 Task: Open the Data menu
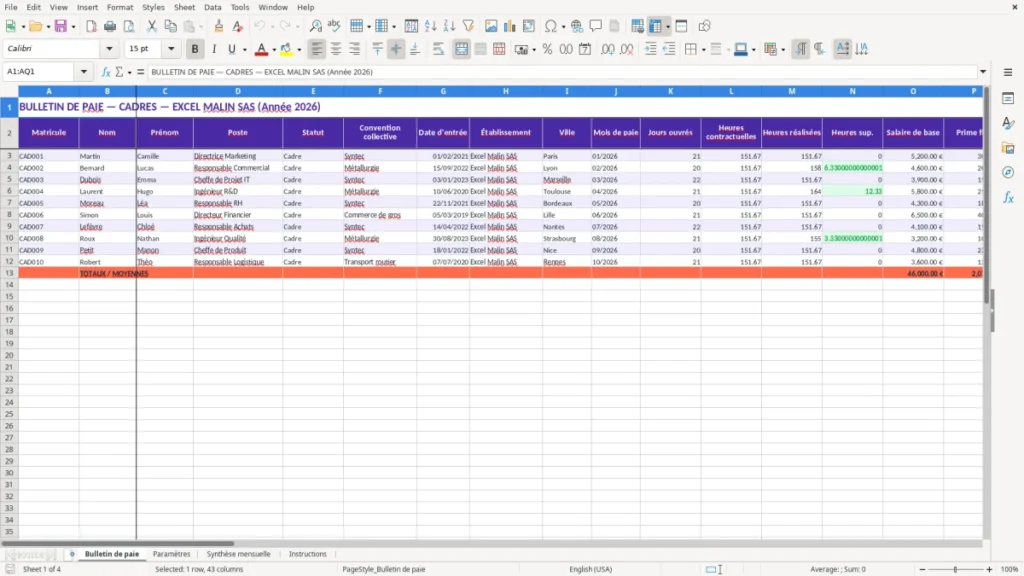(x=212, y=7)
